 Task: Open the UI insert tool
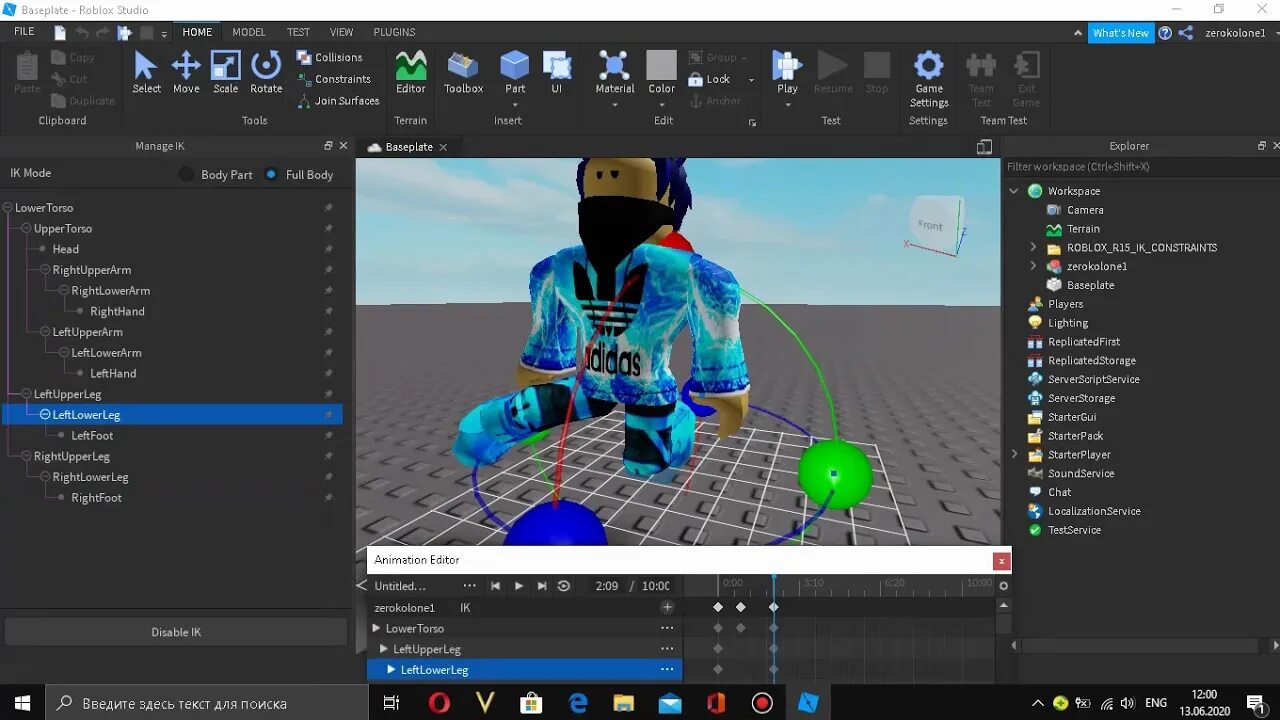[557, 73]
